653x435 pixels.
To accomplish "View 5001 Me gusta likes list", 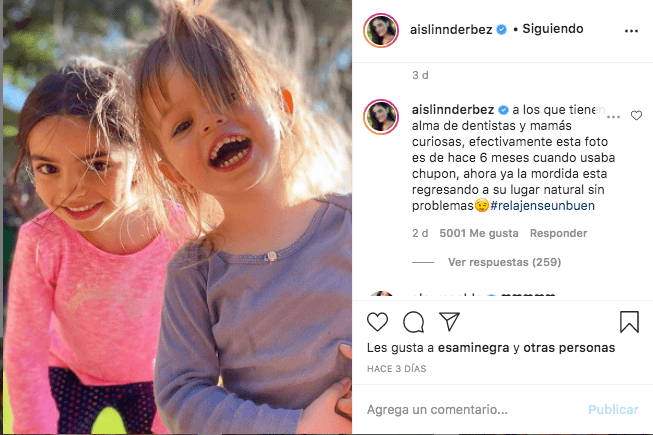I will pos(479,233).
